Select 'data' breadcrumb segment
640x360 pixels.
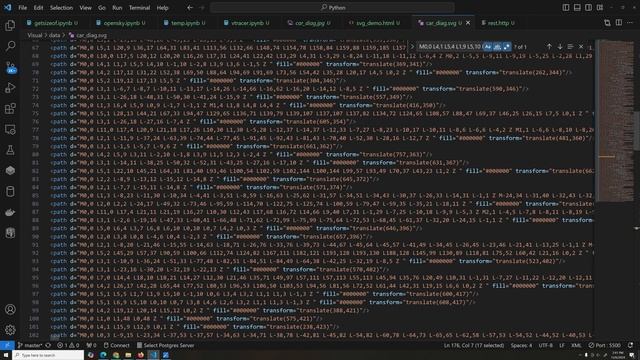tap(55, 36)
